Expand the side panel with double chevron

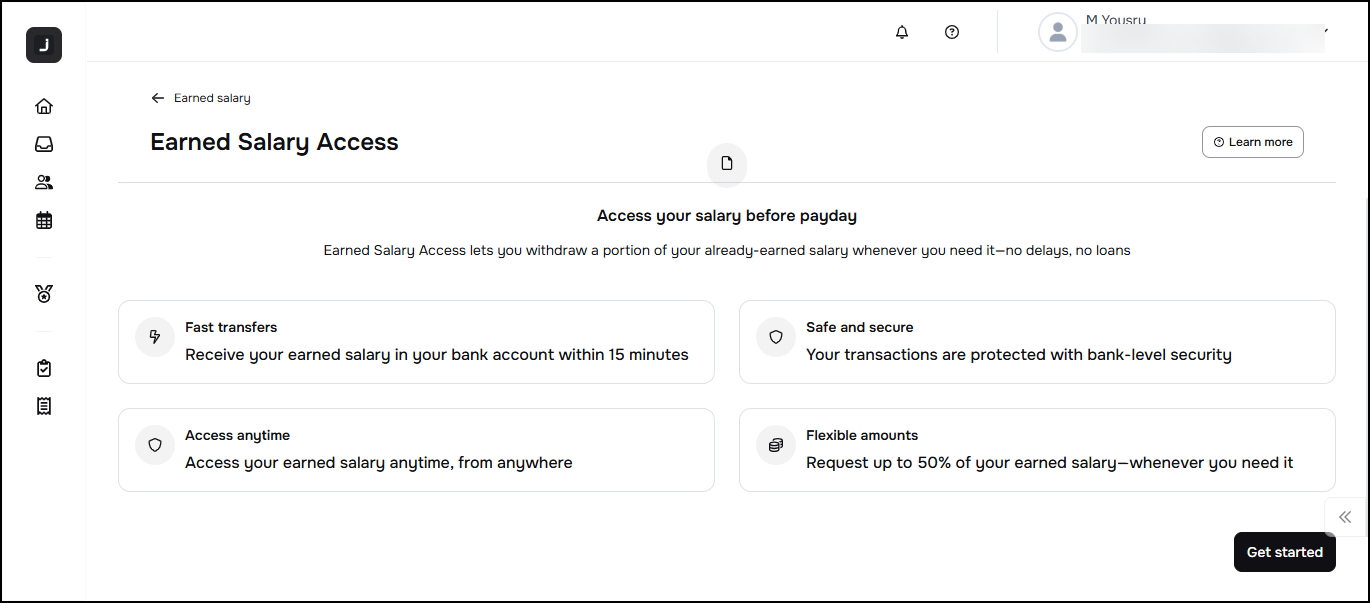tap(1345, 517)
